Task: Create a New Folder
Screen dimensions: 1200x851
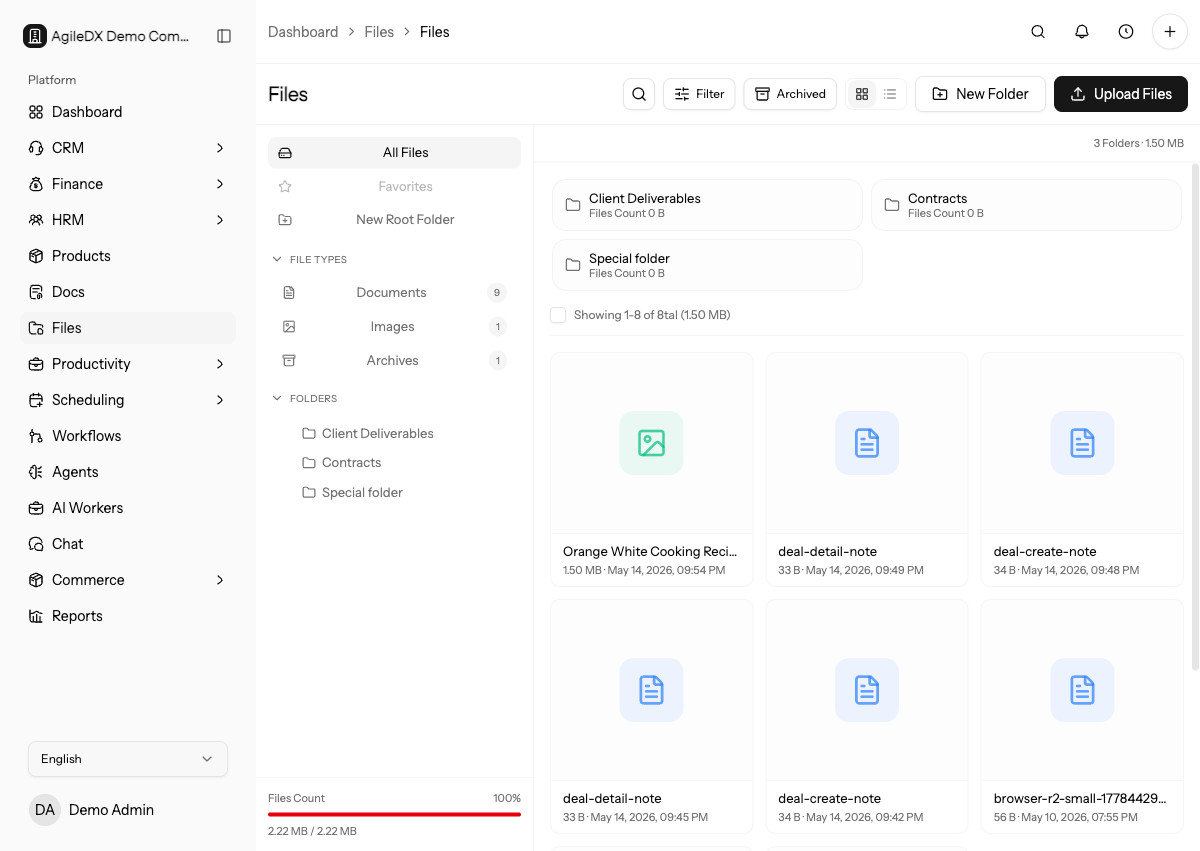Action: point(980,94)
